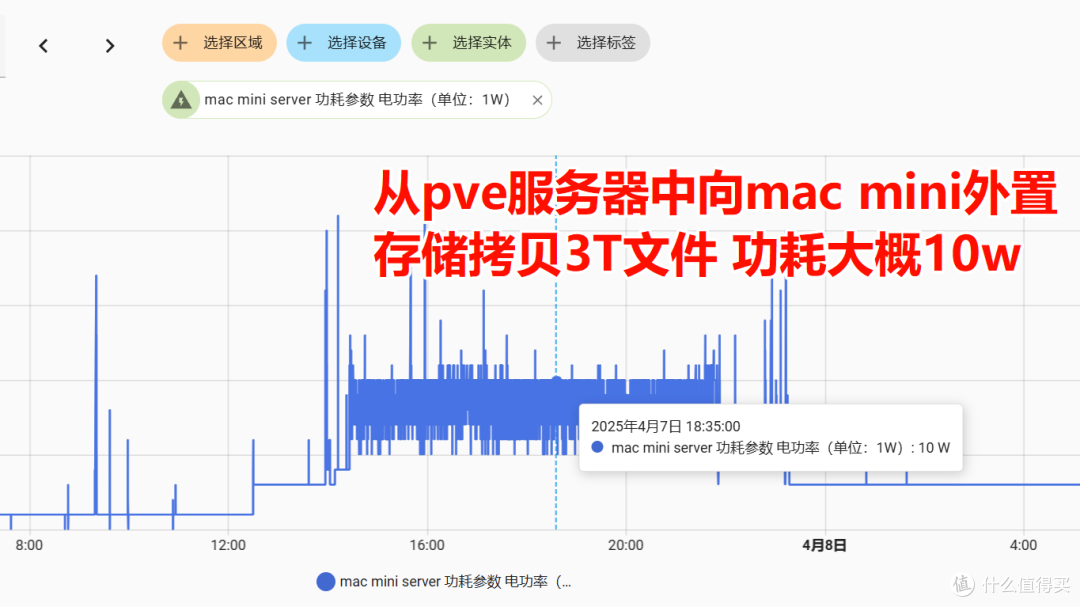Click 20:00 axis label
This screenshot has height=607, width=1080.
point(625,545)
